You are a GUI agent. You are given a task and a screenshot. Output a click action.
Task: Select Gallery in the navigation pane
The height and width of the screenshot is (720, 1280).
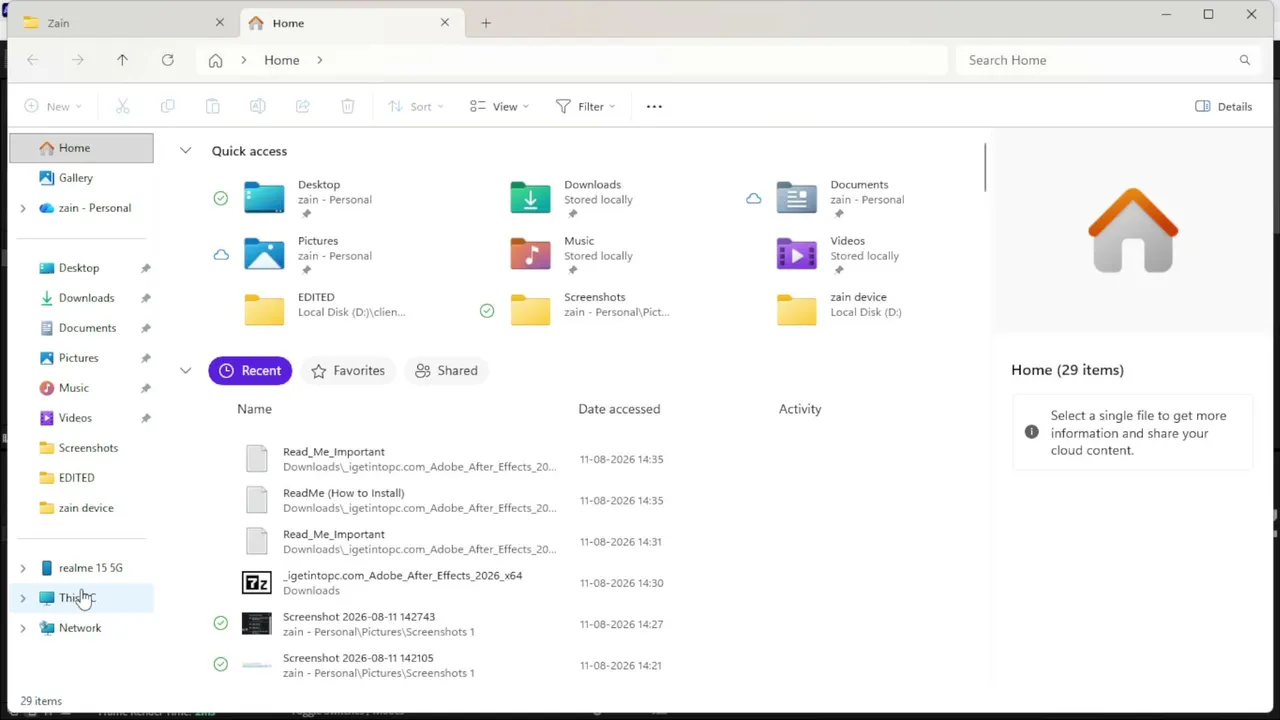click(x=75, y=178)
